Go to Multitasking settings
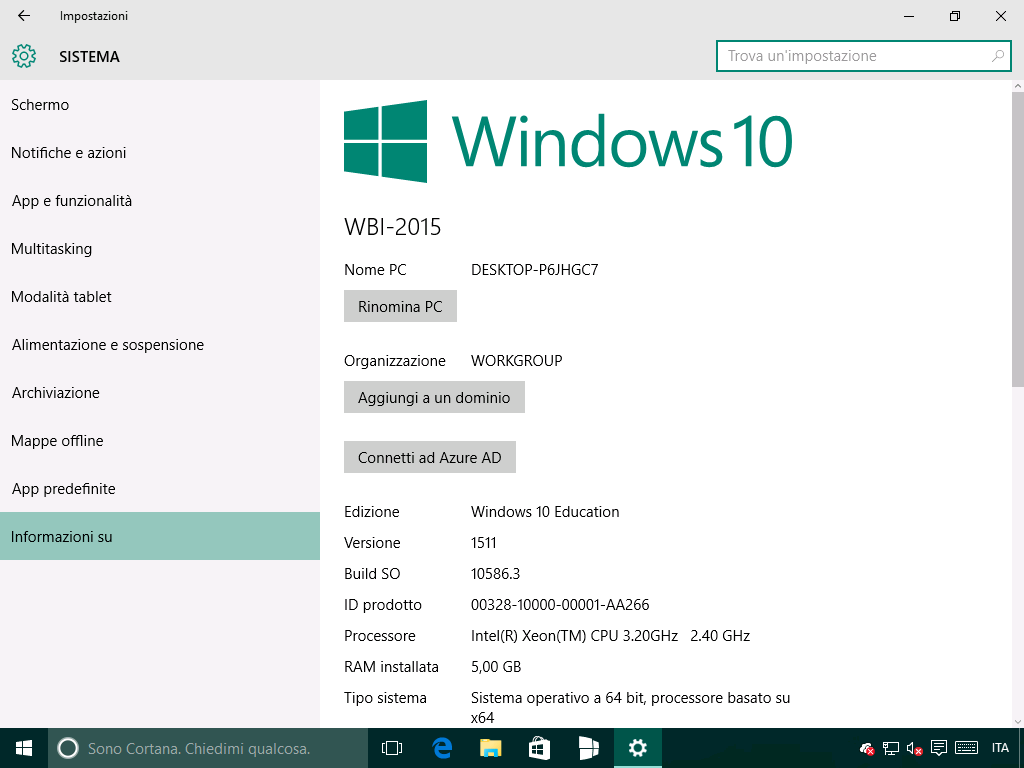1024x768 pixels. (160, 249)
